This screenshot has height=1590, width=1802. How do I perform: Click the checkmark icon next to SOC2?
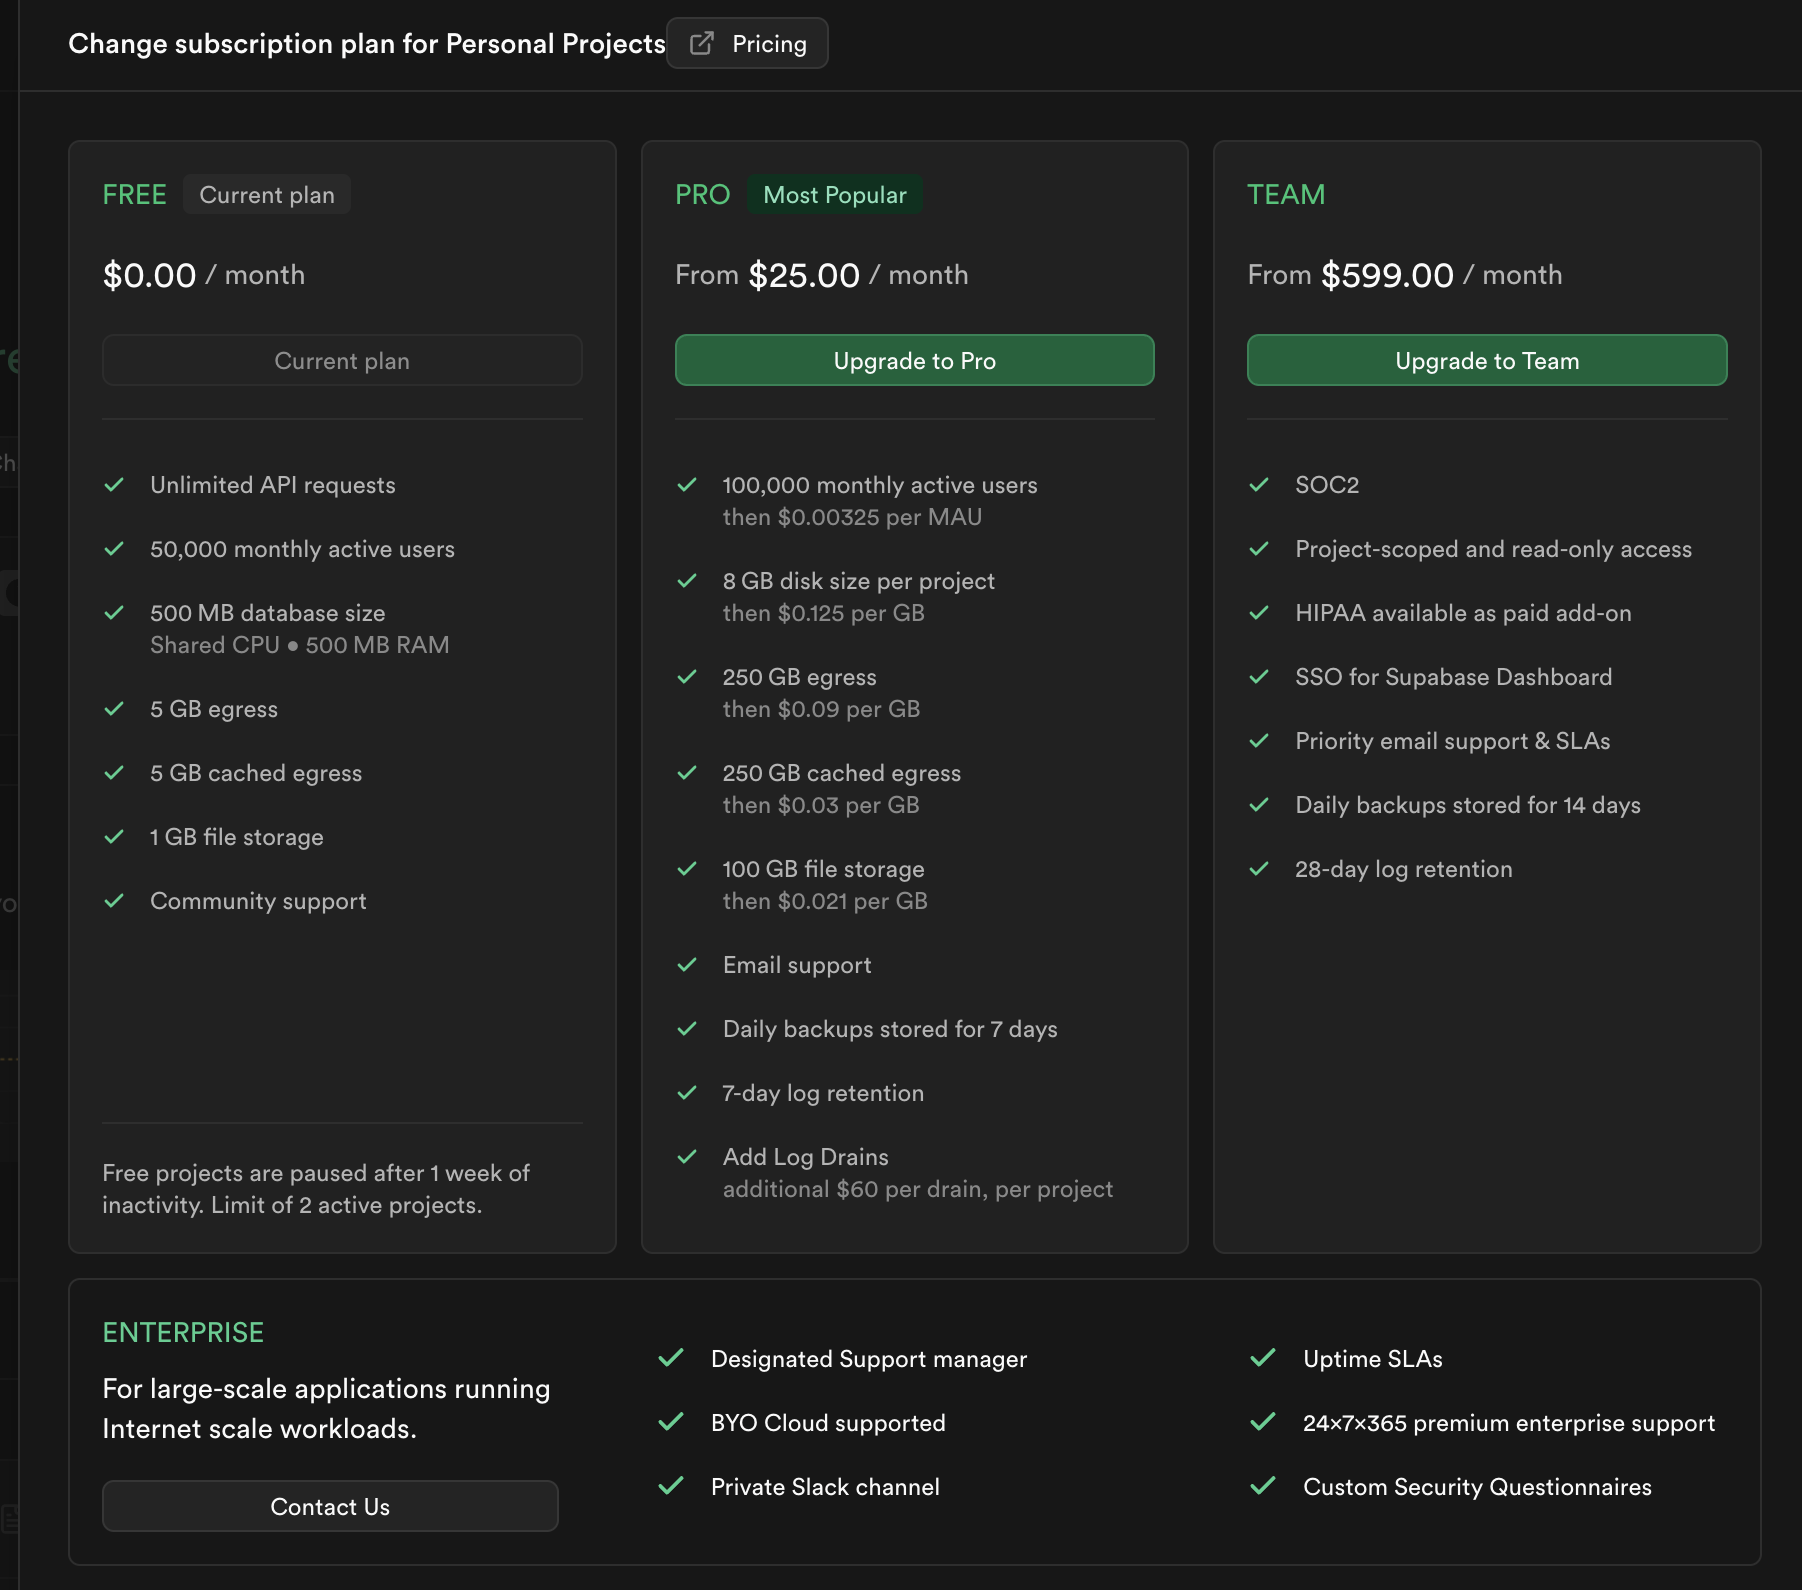pyautogui.click(x=1259, y=485)
